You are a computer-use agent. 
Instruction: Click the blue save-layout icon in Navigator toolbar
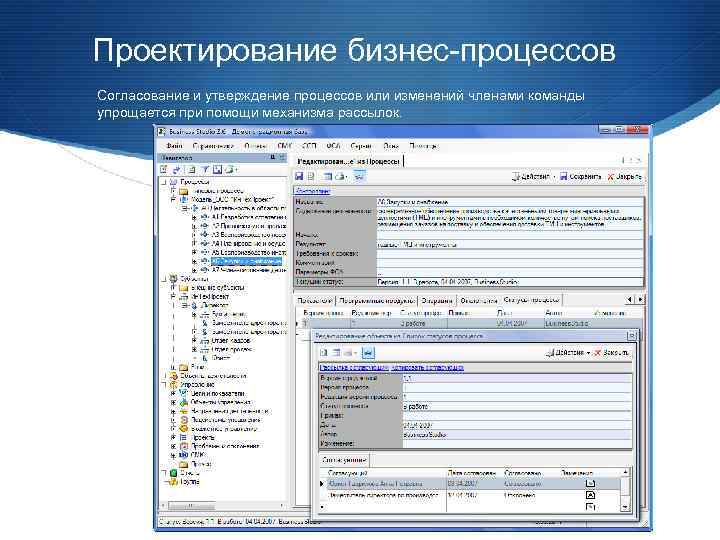coord(217,170)
